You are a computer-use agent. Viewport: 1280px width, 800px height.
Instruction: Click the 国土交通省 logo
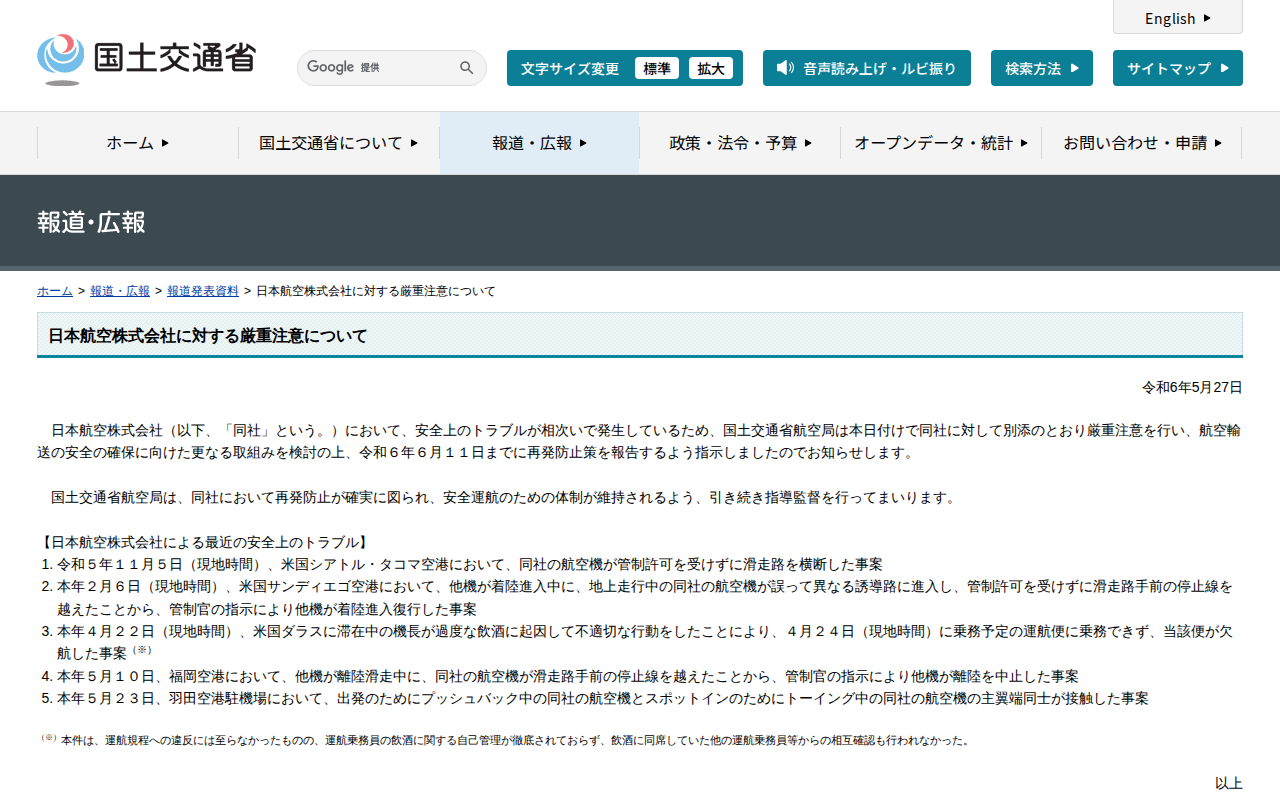(147, 59)
